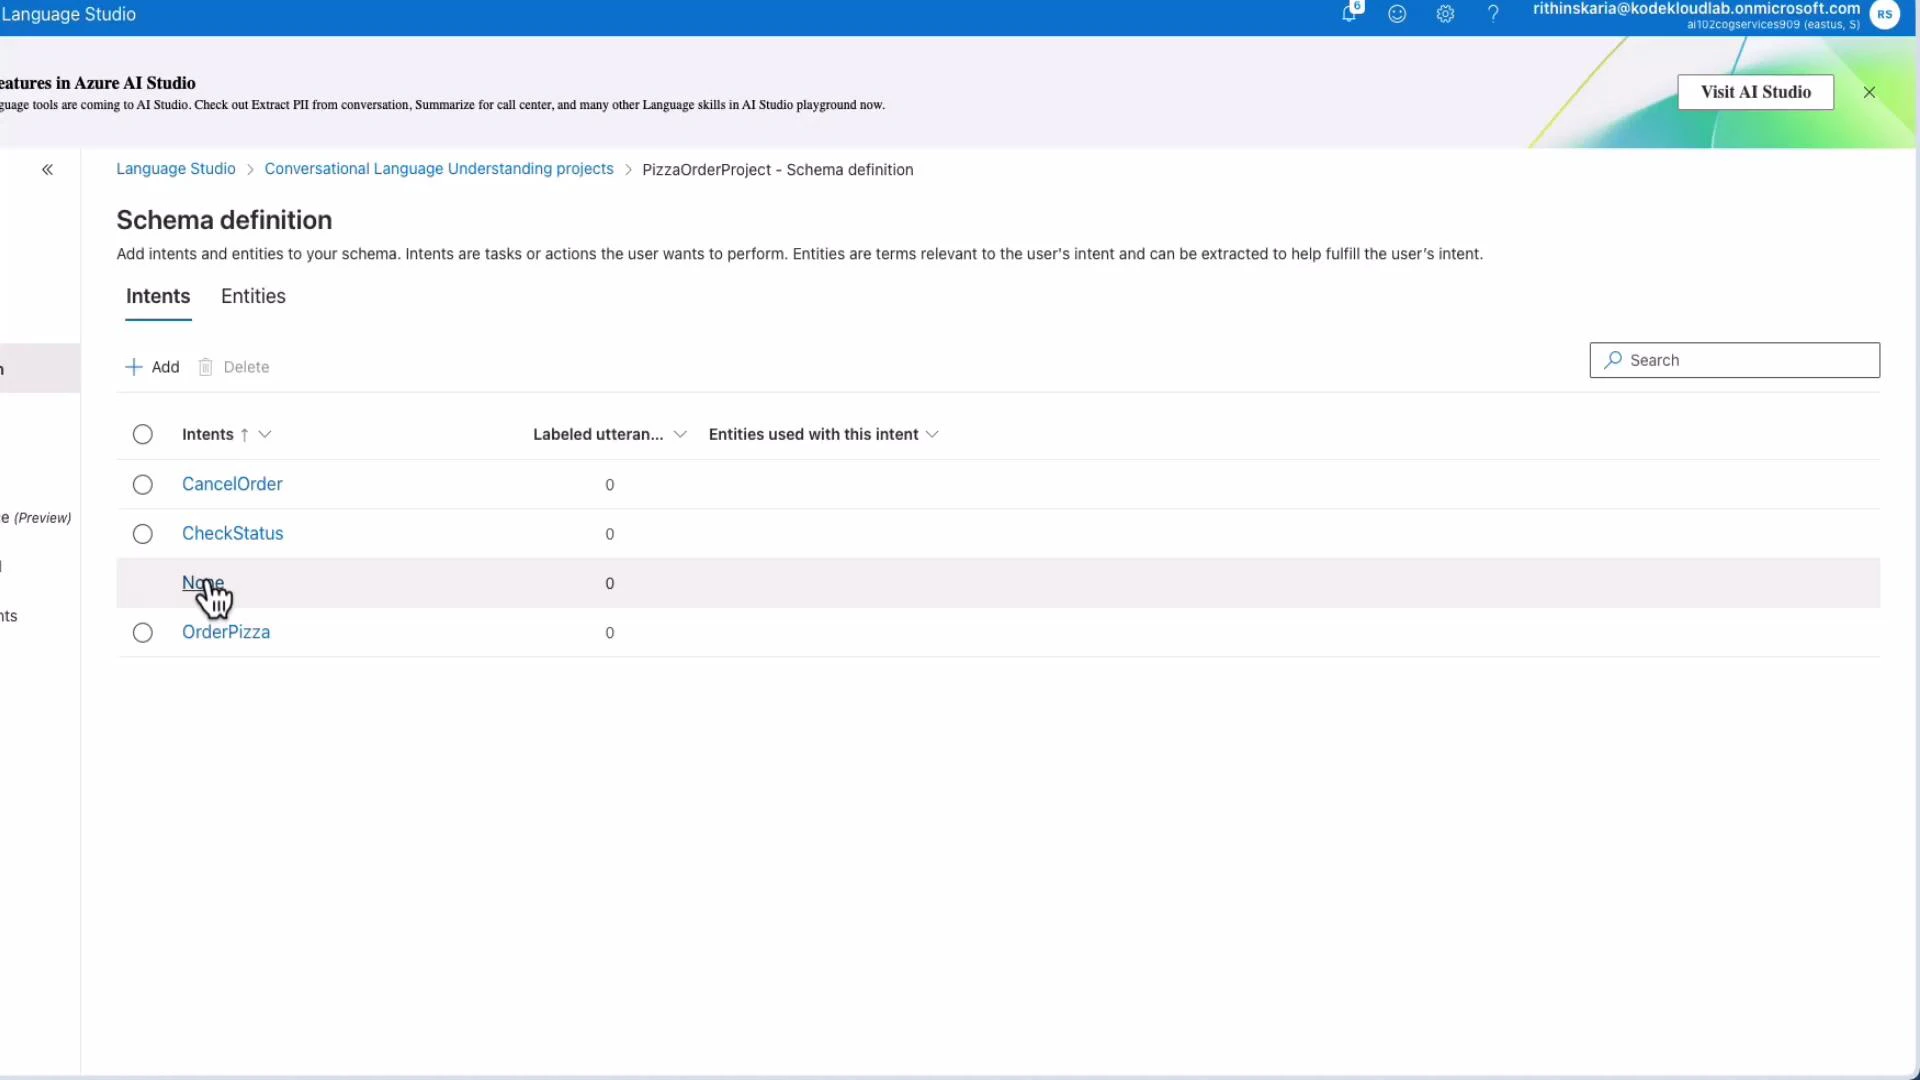This screenshot has height=1080, width=1920.
Task: Click the Visit AI Studio button
Action: (x=1756, y=91)
